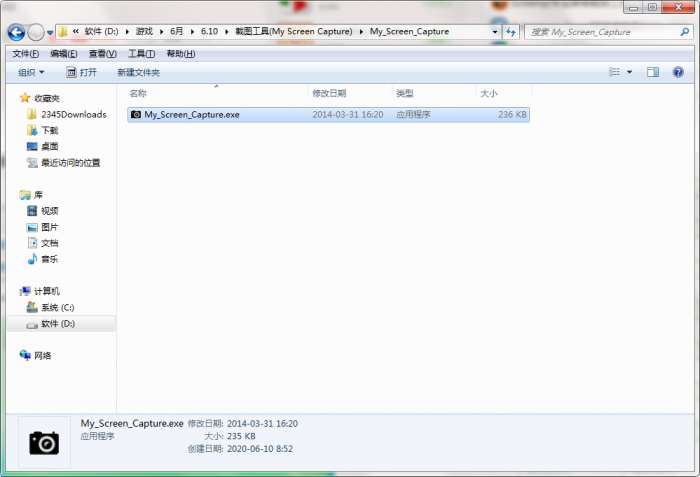Open the view options dropdown arrow
This screenshot has width=700, height=477.
point(629,72)
